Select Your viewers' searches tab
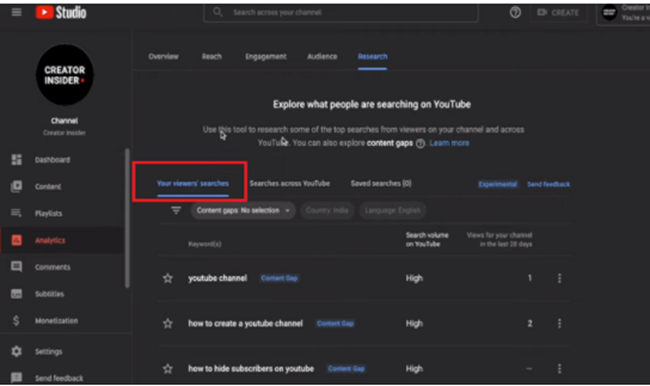This screenshot has height=386, width=650. pyautogui.click(x=193, y=183)
